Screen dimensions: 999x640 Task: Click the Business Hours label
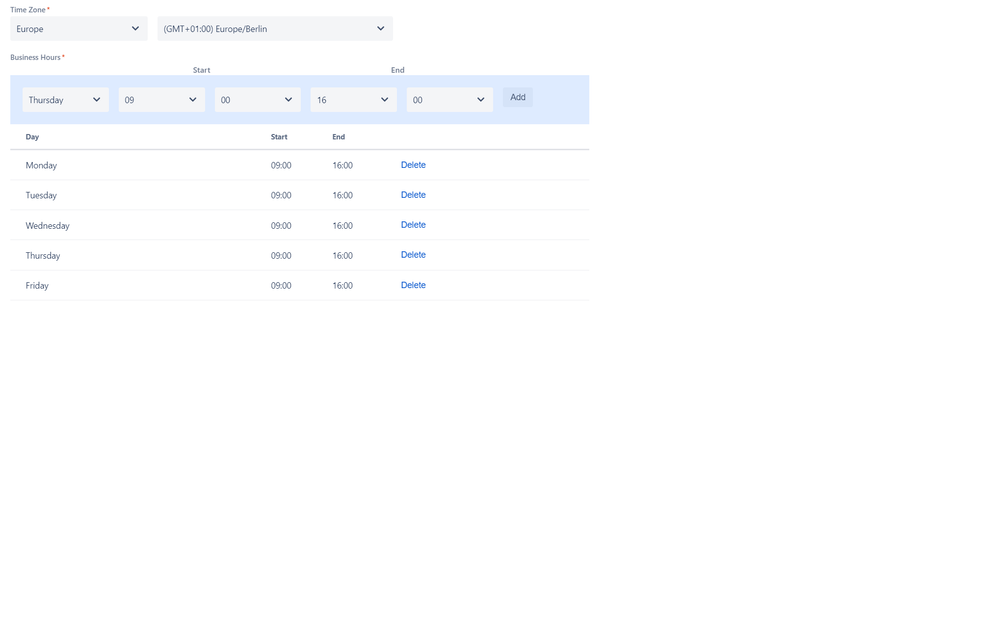tap(36, 57)
